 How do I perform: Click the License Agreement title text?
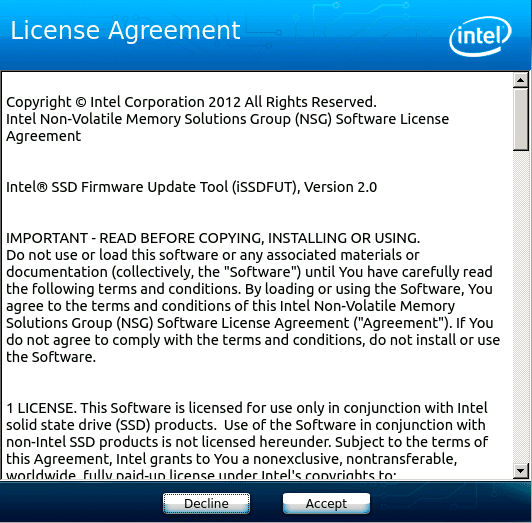click(126, 31)
